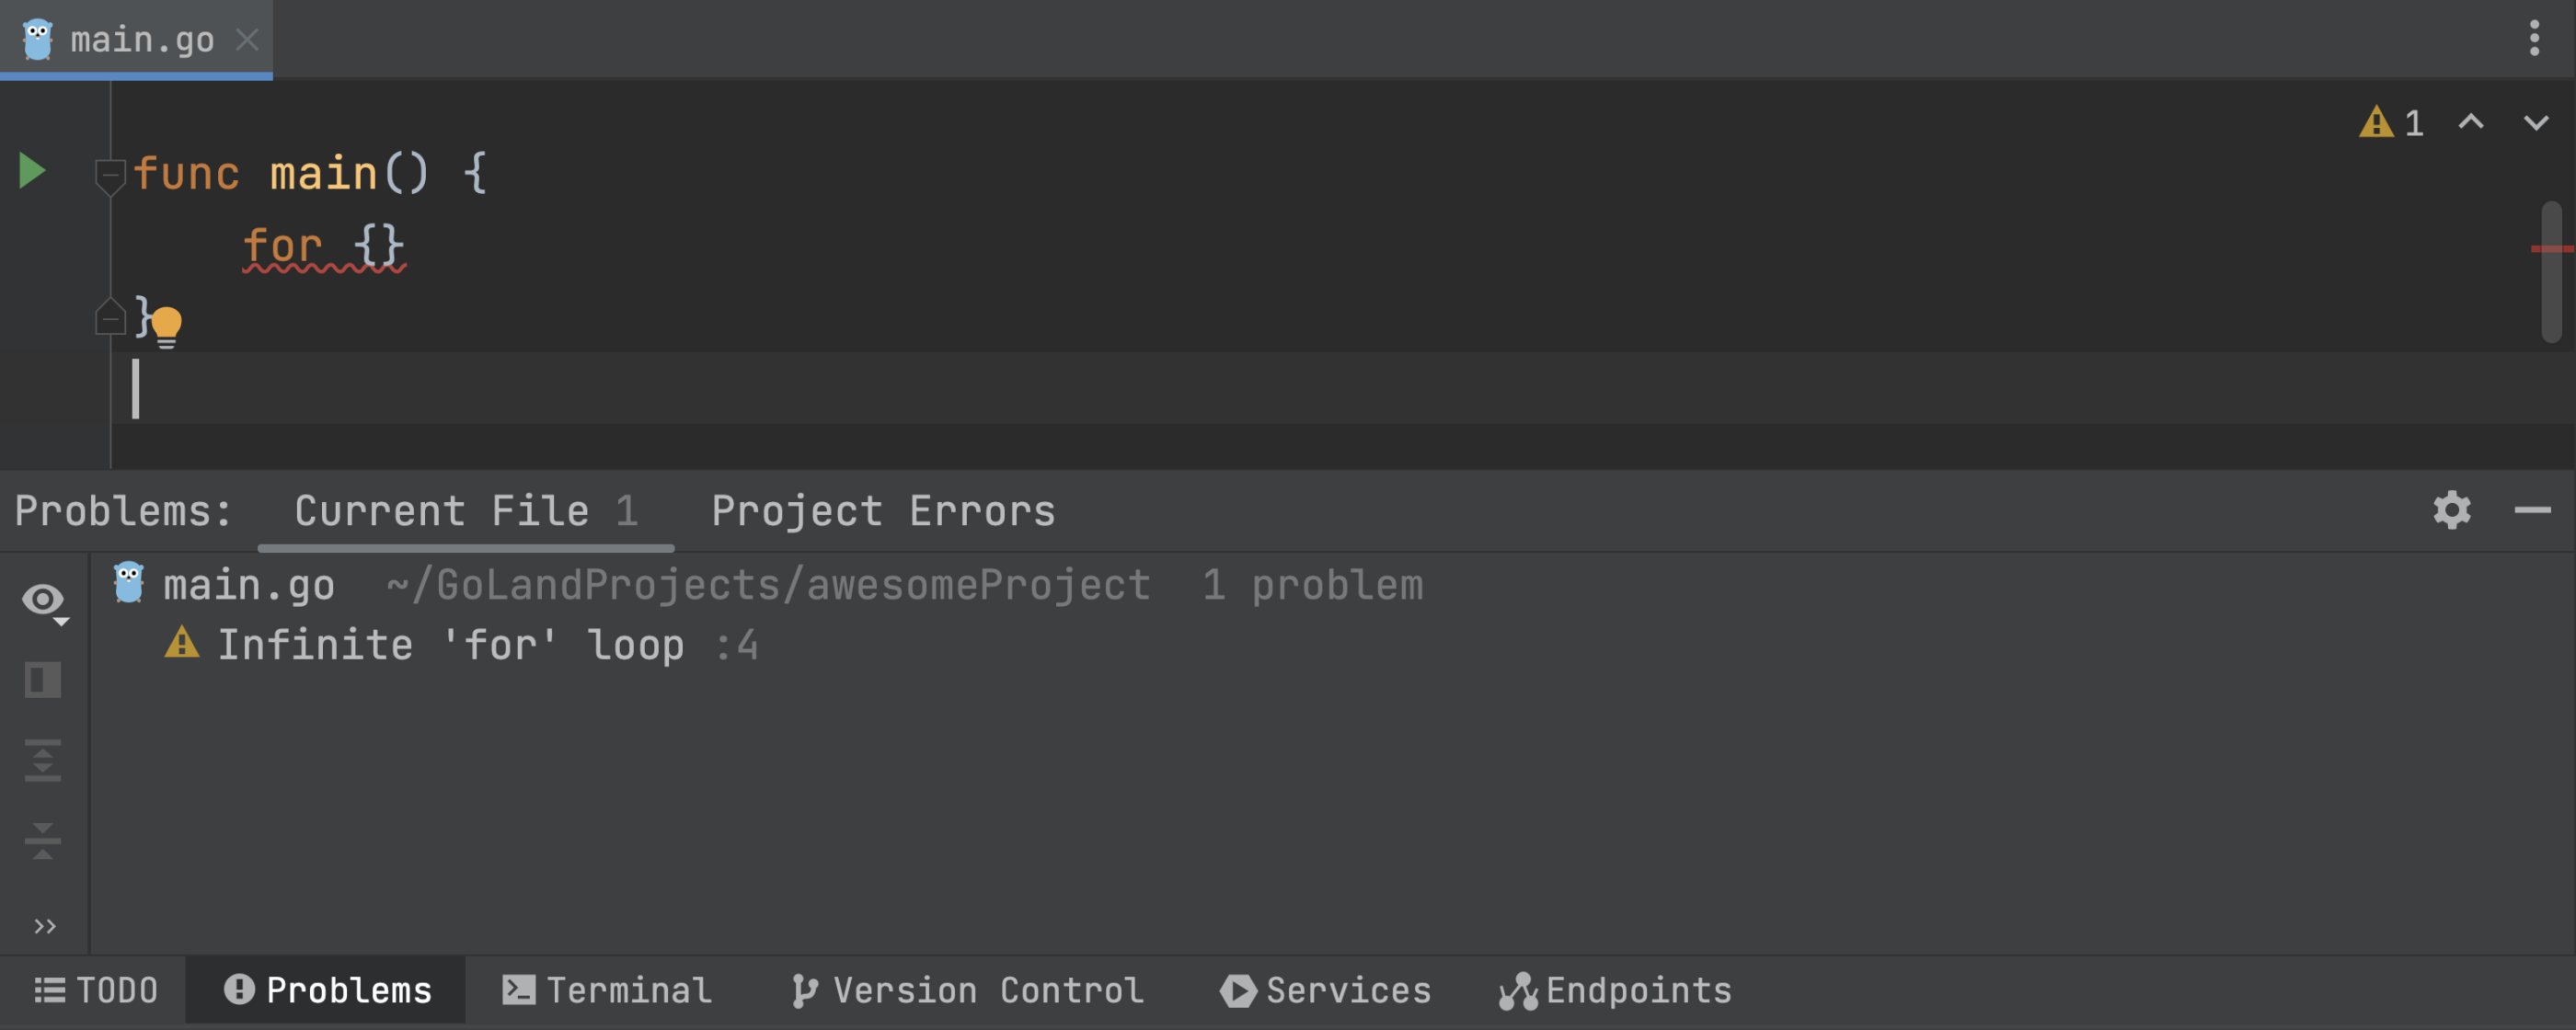
Task: Click warning indicator in editor corner
Action: click(2391, 123)
